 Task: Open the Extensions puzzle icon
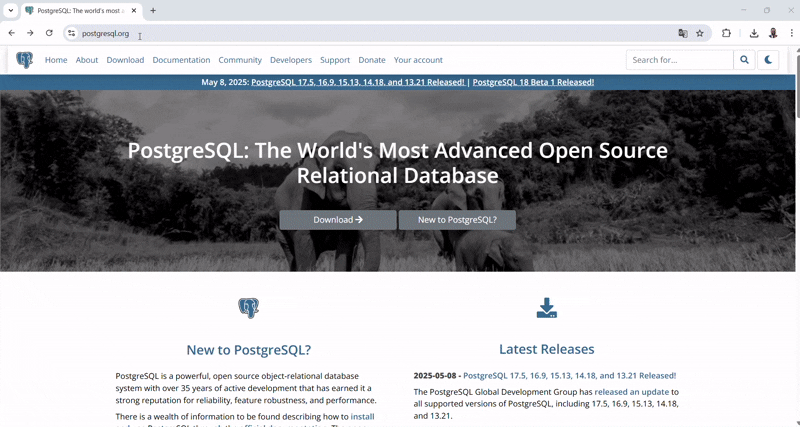click(x=726, y=33)
